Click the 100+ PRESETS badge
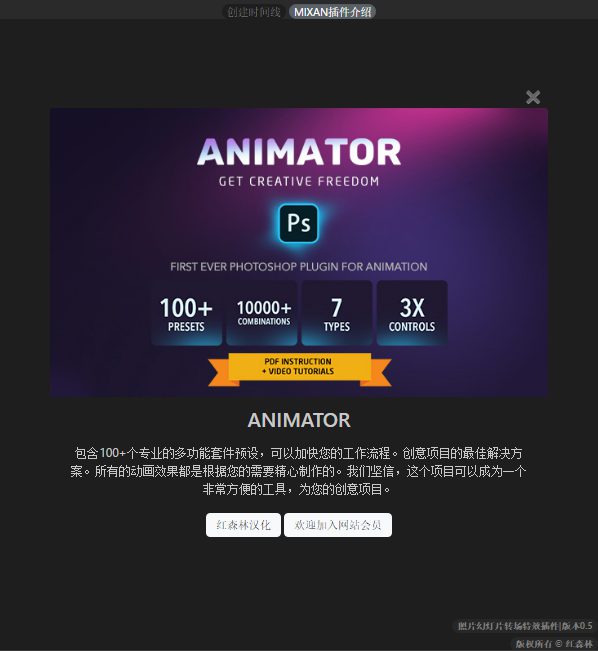The image size is (598, 651). tap(186, 313)
